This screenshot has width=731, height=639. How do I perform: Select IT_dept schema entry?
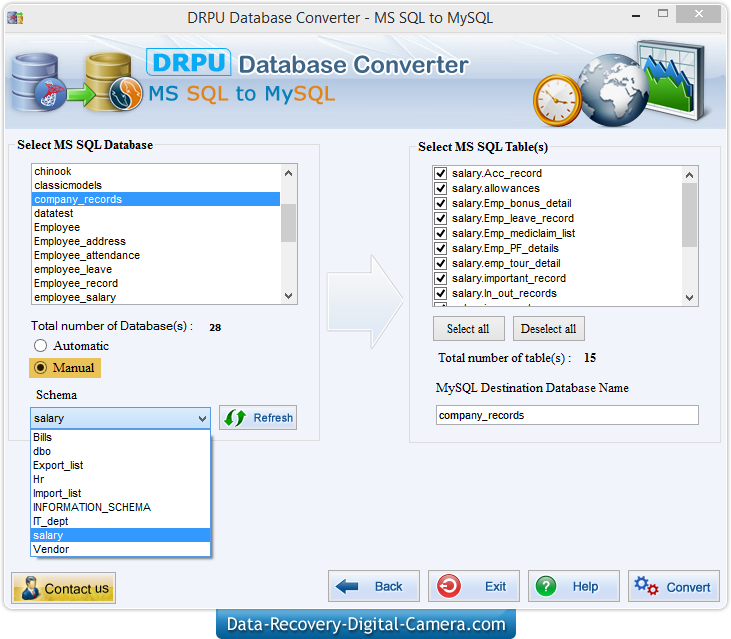(120, 521)
